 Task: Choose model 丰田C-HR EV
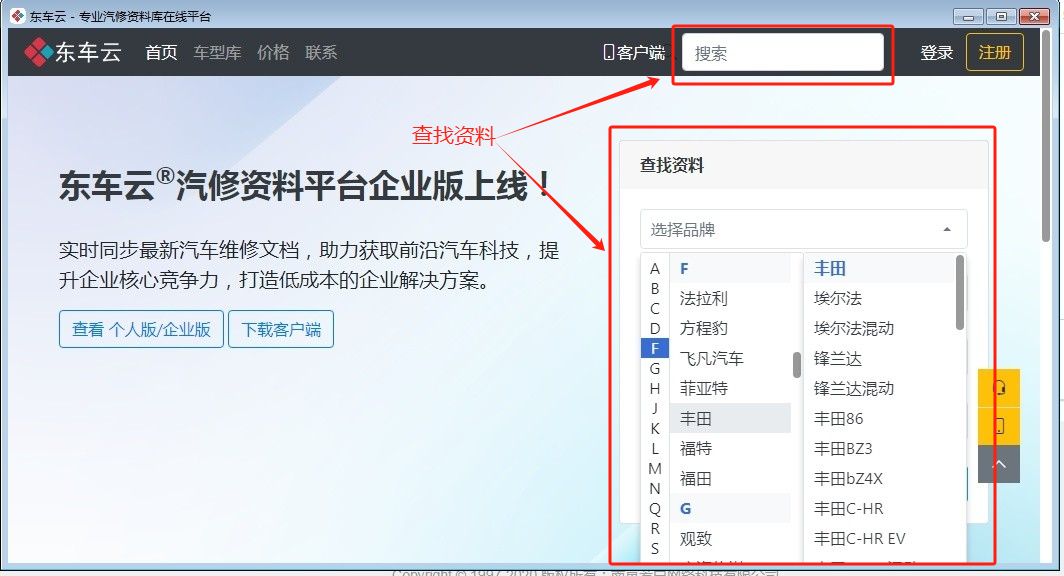coord(879,539)
